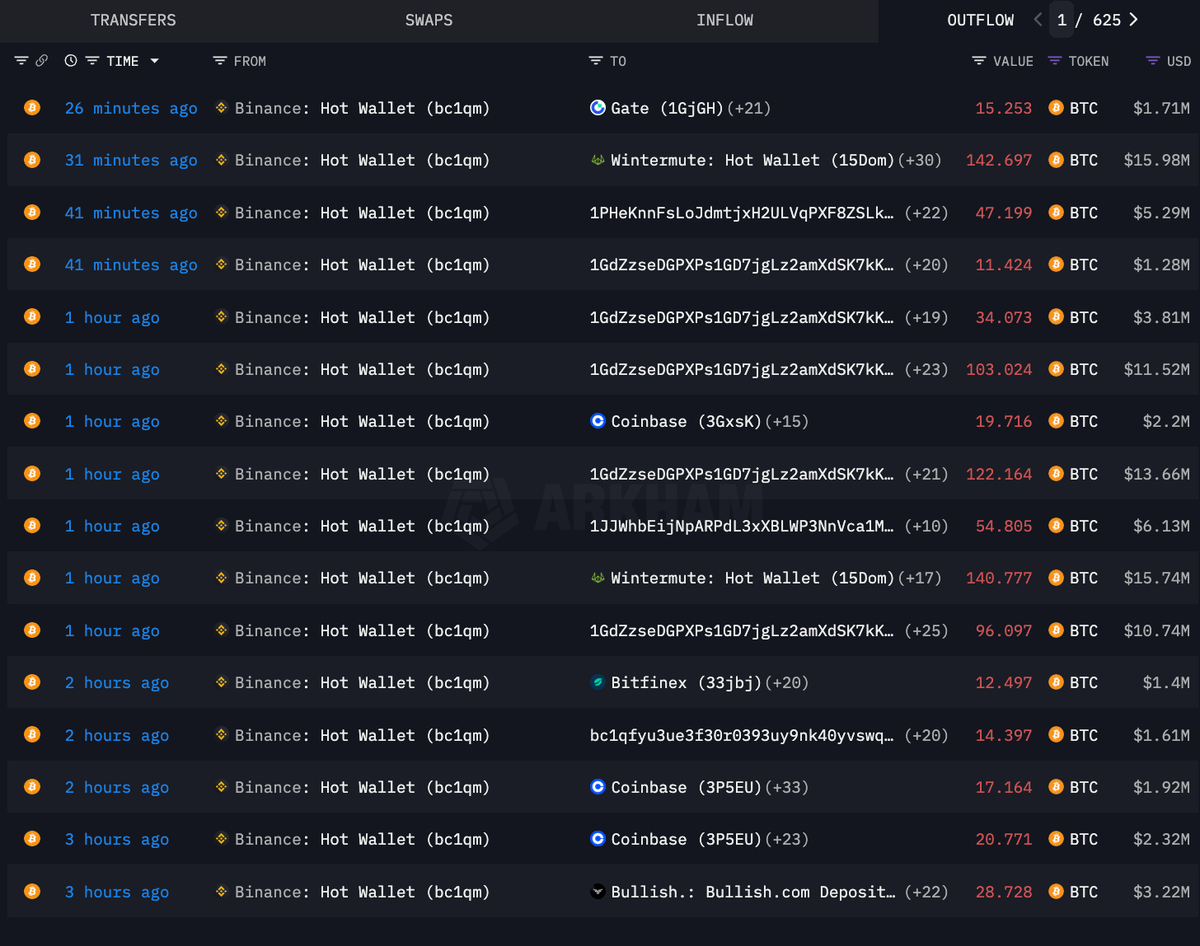Open the FROM column filter
The height and width of the screenshot is (946, 1200).
point(220,61)
